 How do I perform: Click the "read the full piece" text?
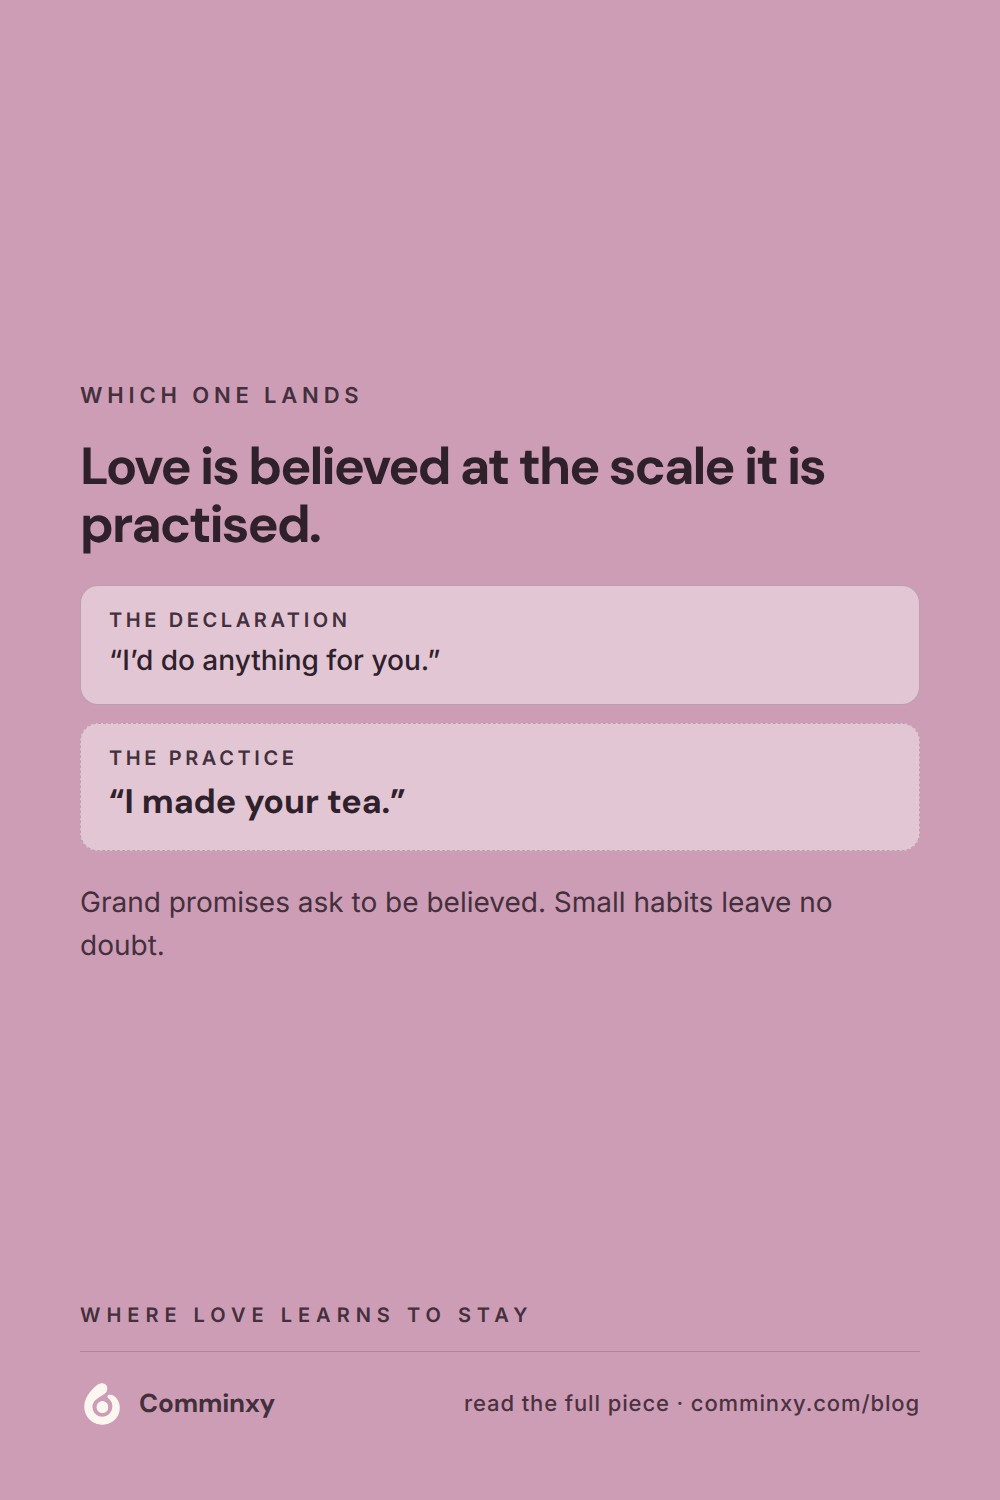pyautogui.click(x=566, y=1403)
